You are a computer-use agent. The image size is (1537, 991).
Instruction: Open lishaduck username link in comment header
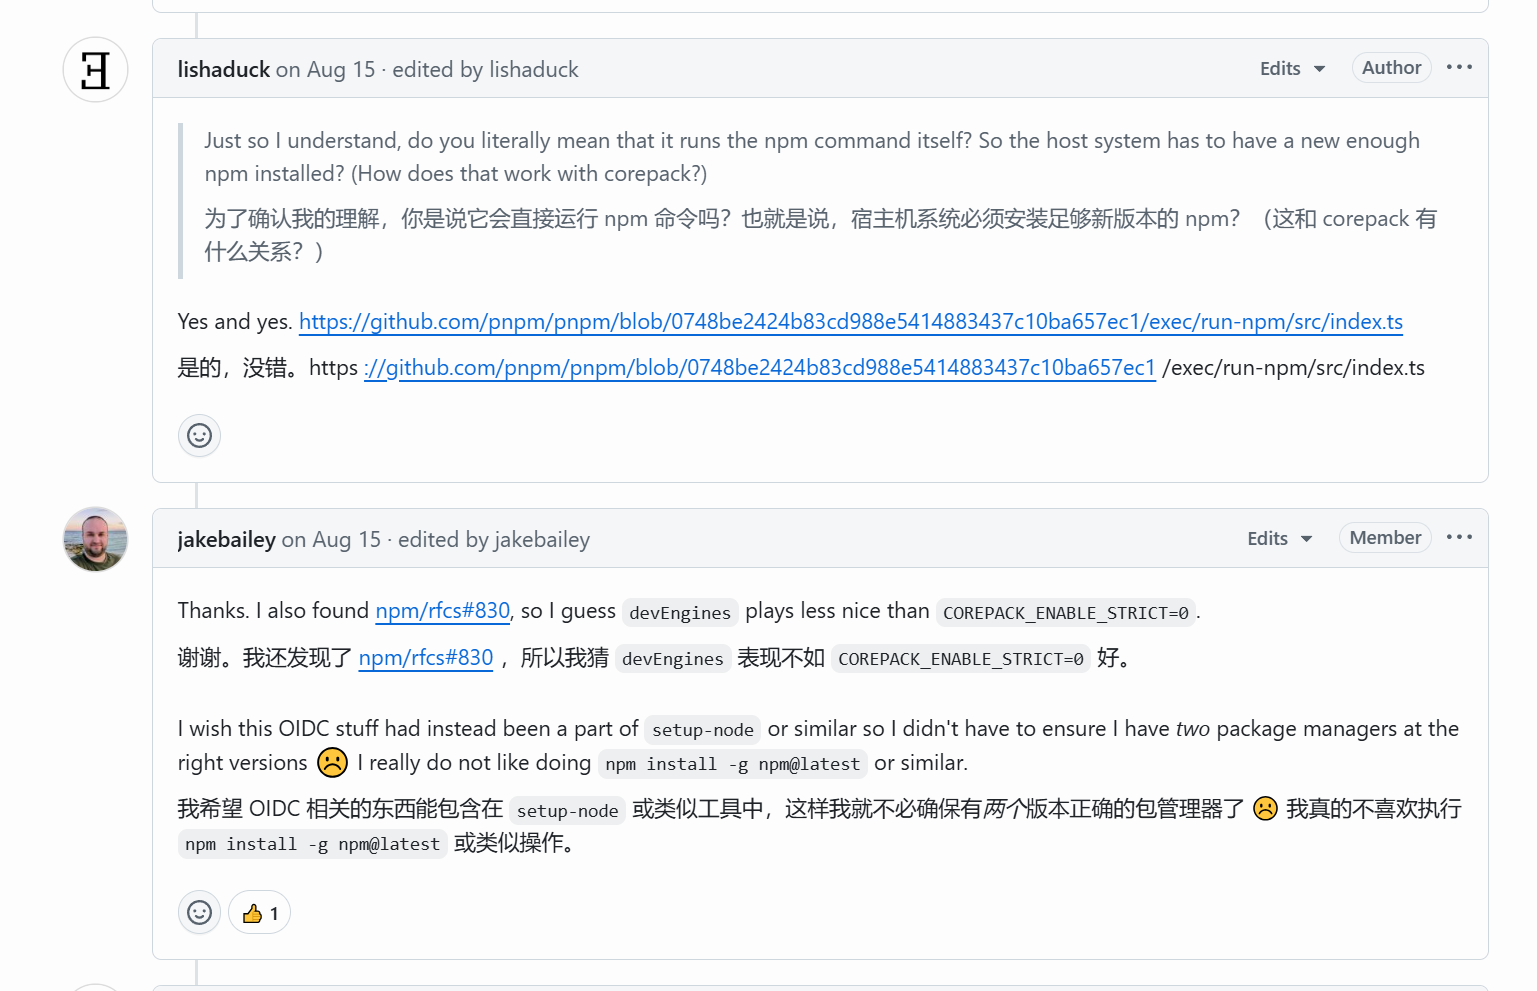click(x=224, y=70)
